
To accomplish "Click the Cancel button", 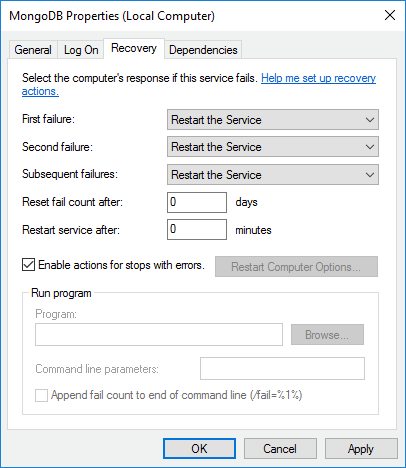I will click(280, 449).
